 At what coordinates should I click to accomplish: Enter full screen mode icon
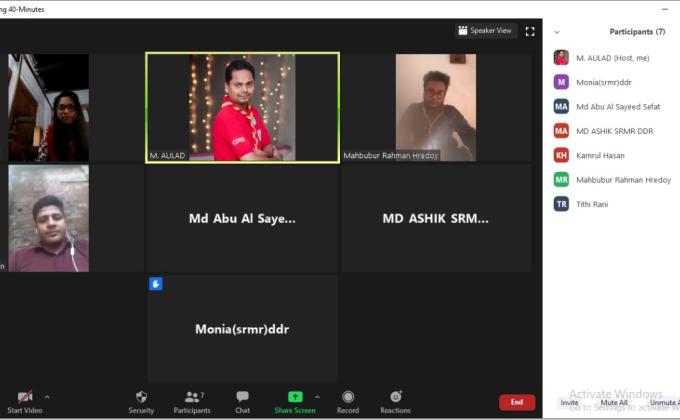point(530,31)
